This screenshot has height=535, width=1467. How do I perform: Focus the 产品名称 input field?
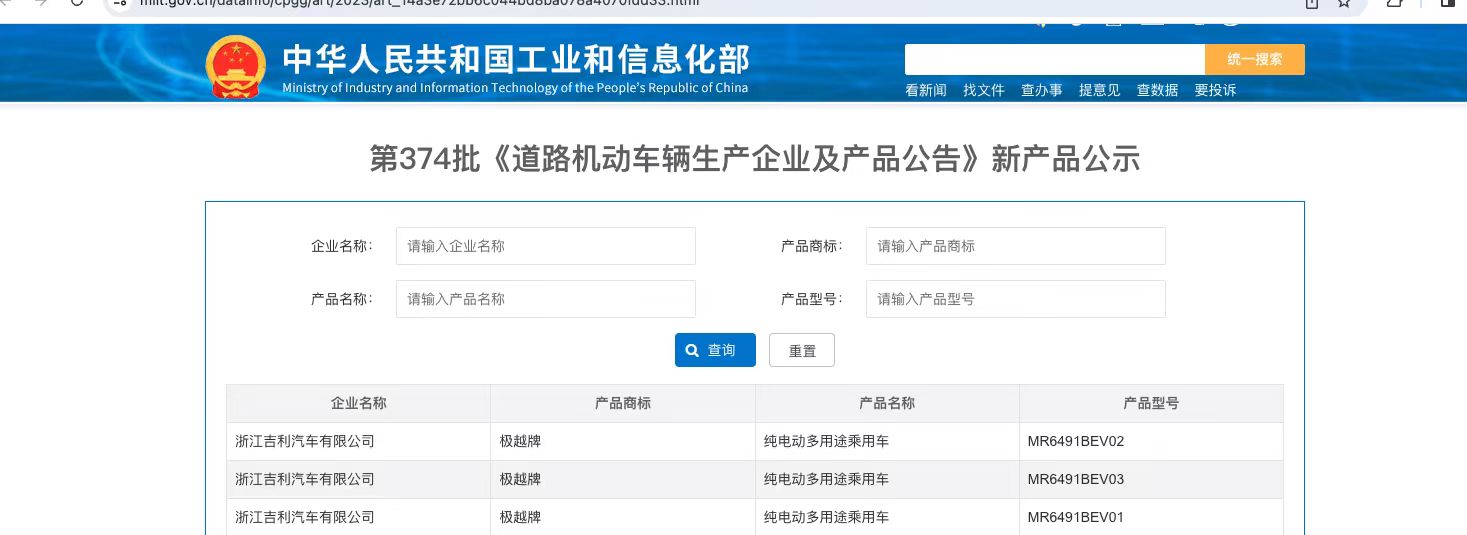[545, 299]
